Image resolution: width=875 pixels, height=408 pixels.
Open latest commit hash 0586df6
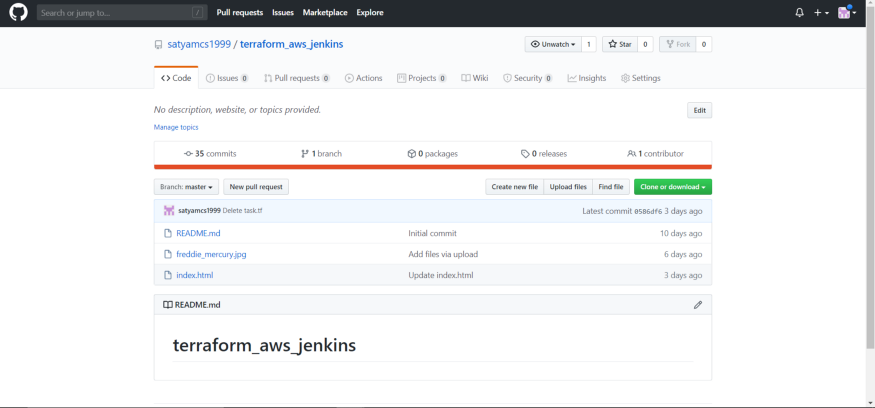(648, 211)
